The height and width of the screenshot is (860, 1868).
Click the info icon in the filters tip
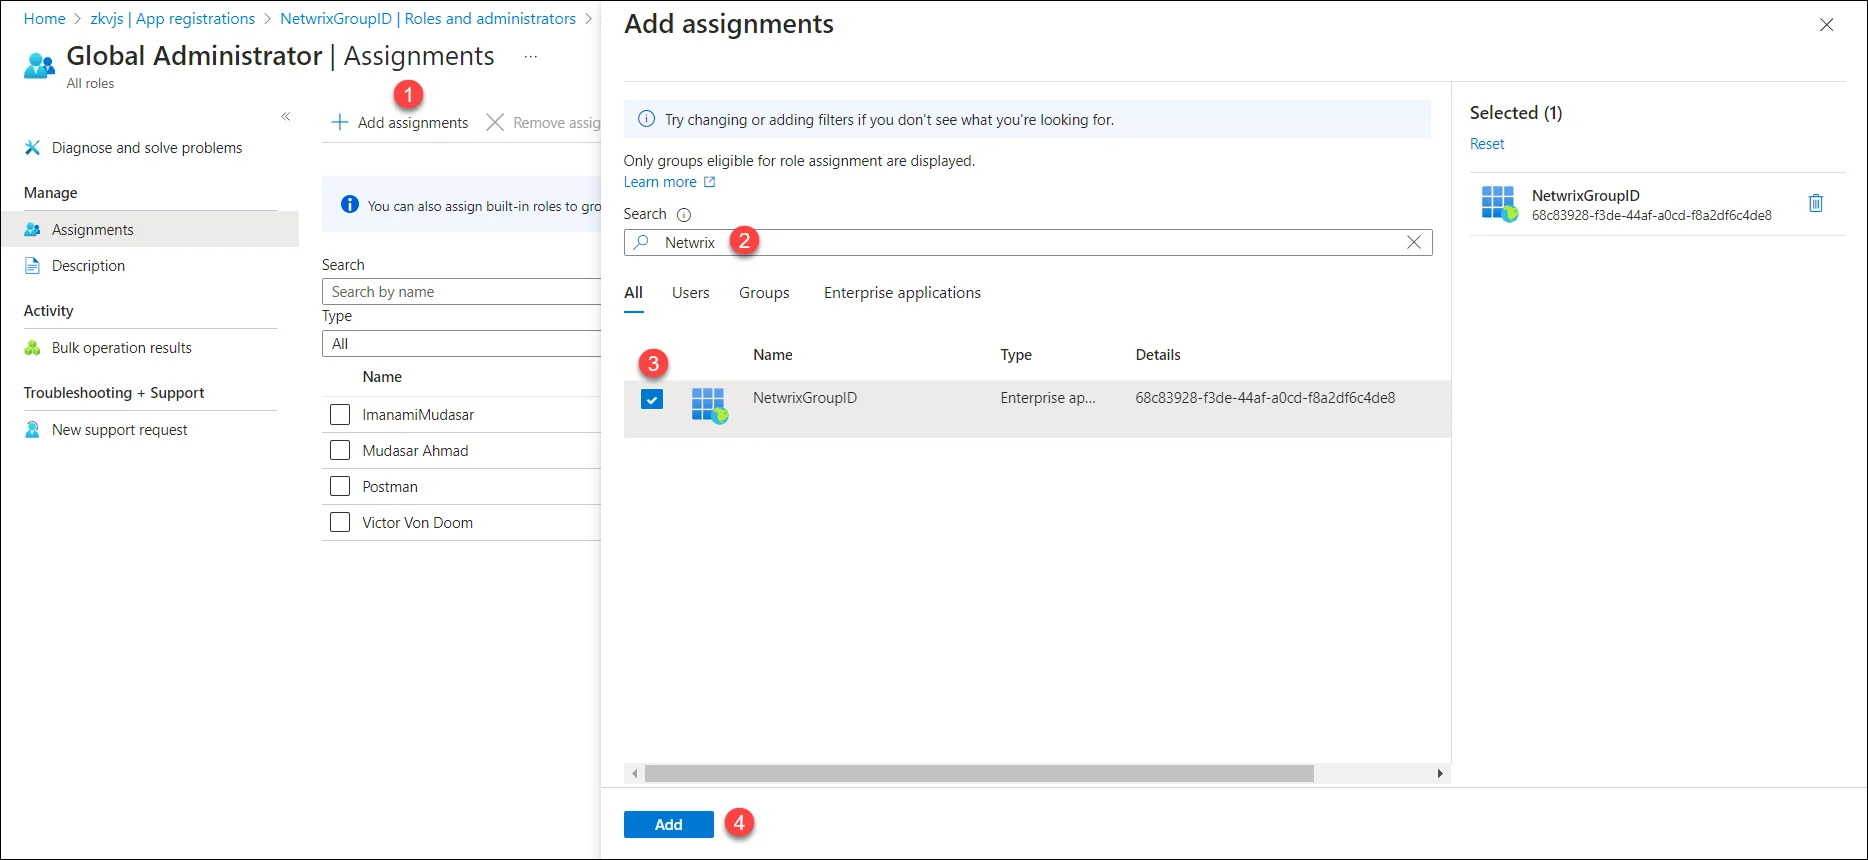coord(647,119)
